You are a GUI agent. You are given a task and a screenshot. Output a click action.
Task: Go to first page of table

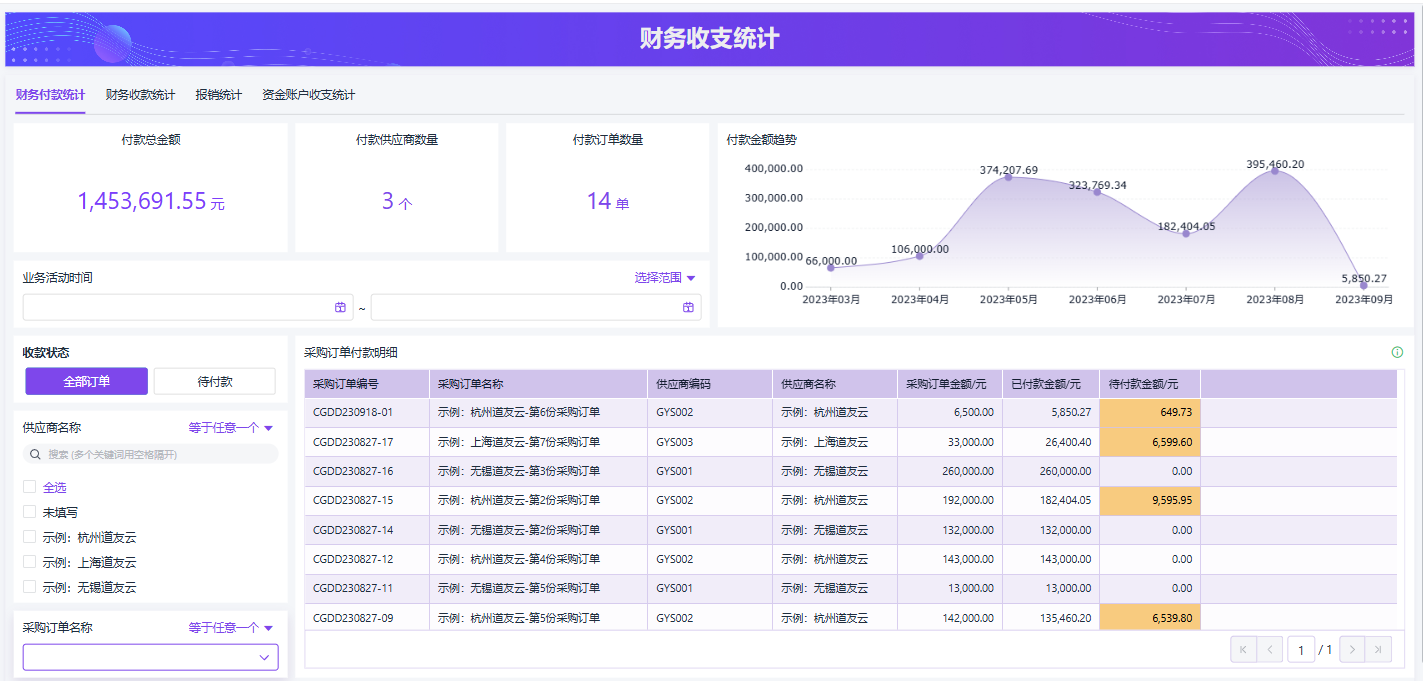coord(1242,649)
